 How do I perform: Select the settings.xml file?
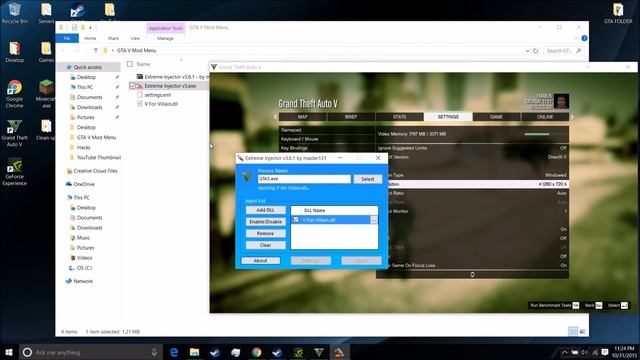point(158,95)
